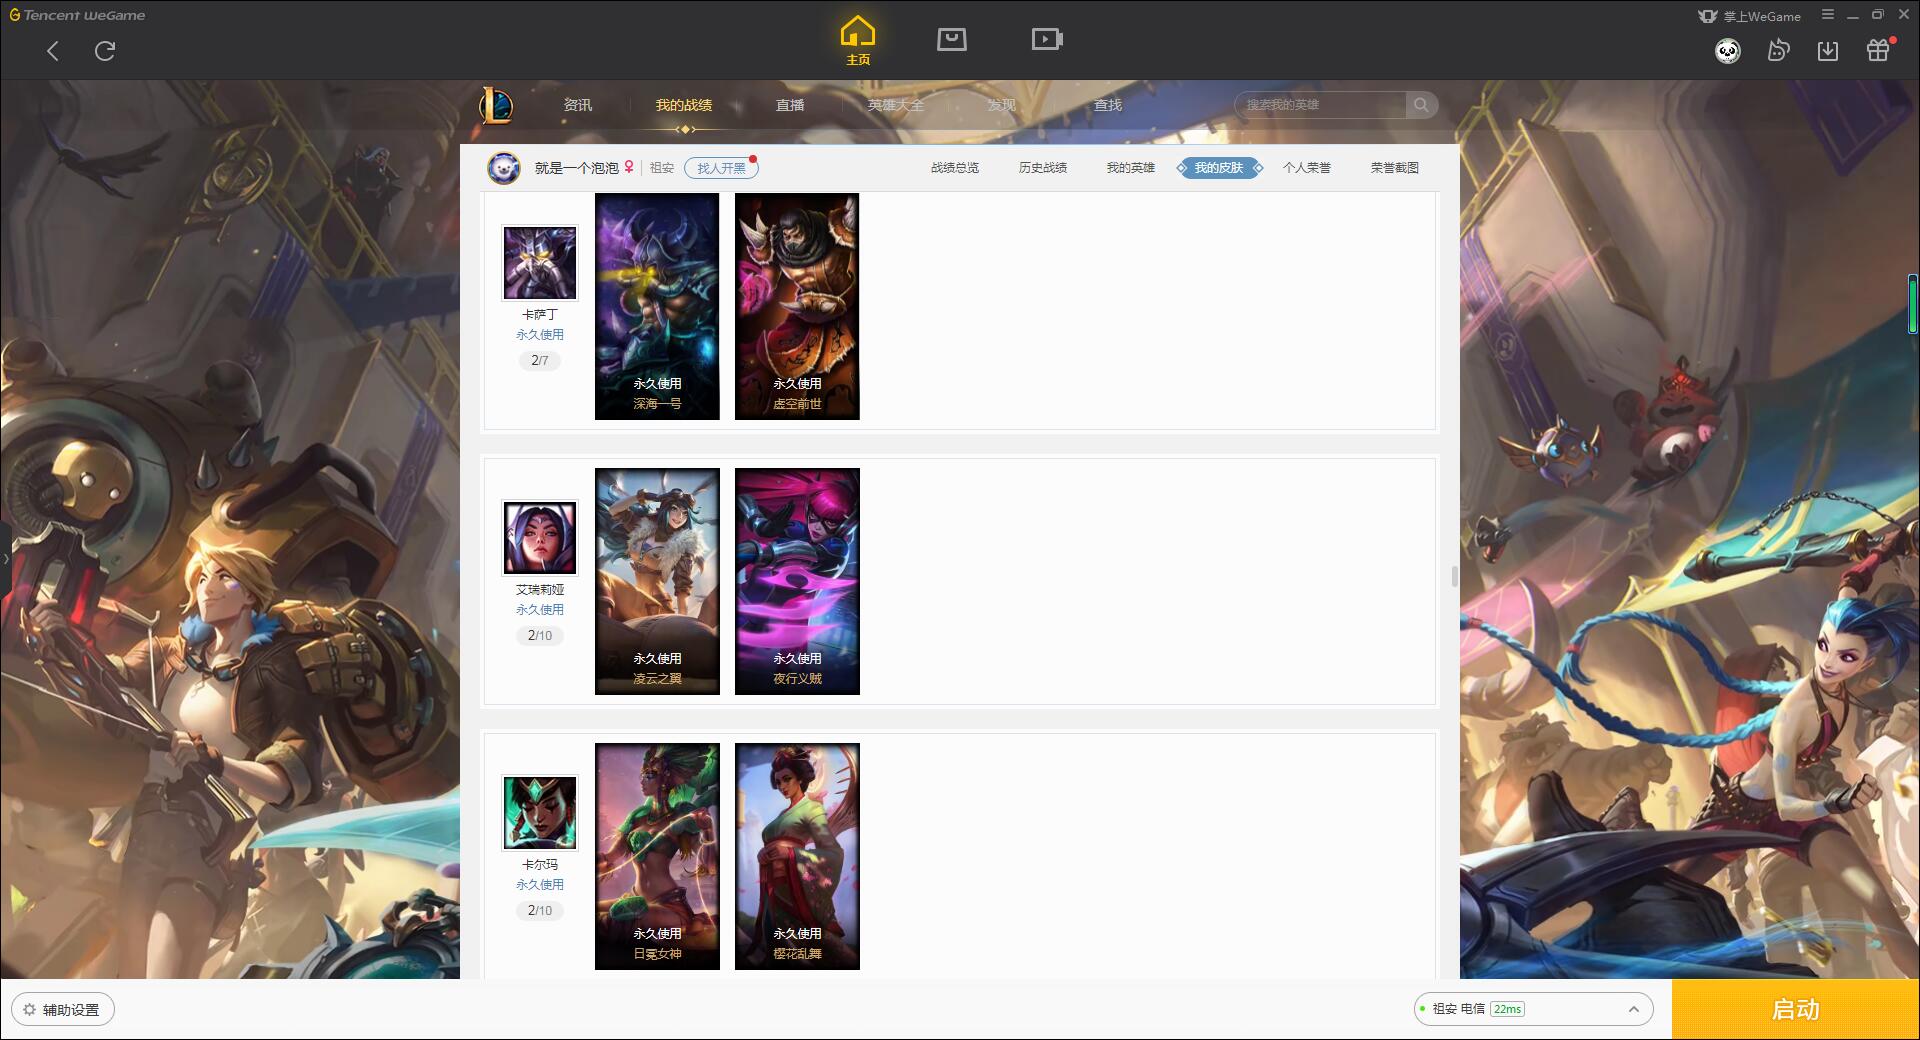1920x1040 pixels.
Task: Click the search magnifier button
Action: click(1421, 105)
